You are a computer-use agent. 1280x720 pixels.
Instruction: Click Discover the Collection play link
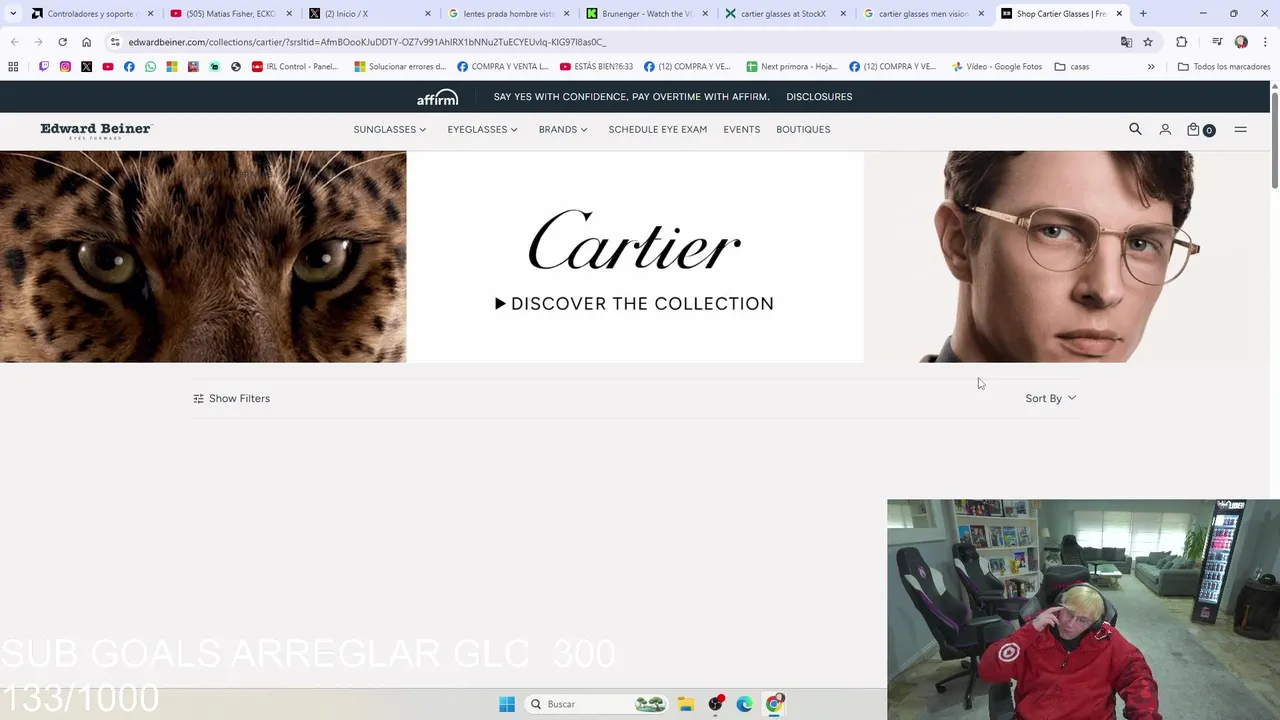coord(634,303)
